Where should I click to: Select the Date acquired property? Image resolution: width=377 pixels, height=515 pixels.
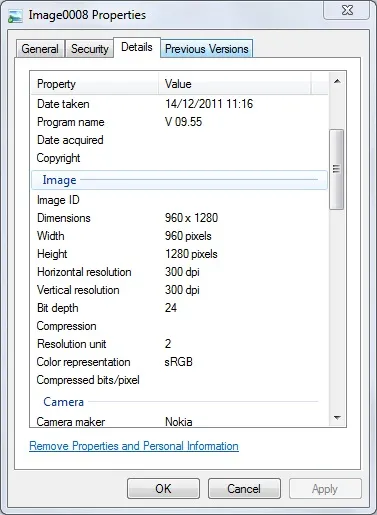click(70, 140)
